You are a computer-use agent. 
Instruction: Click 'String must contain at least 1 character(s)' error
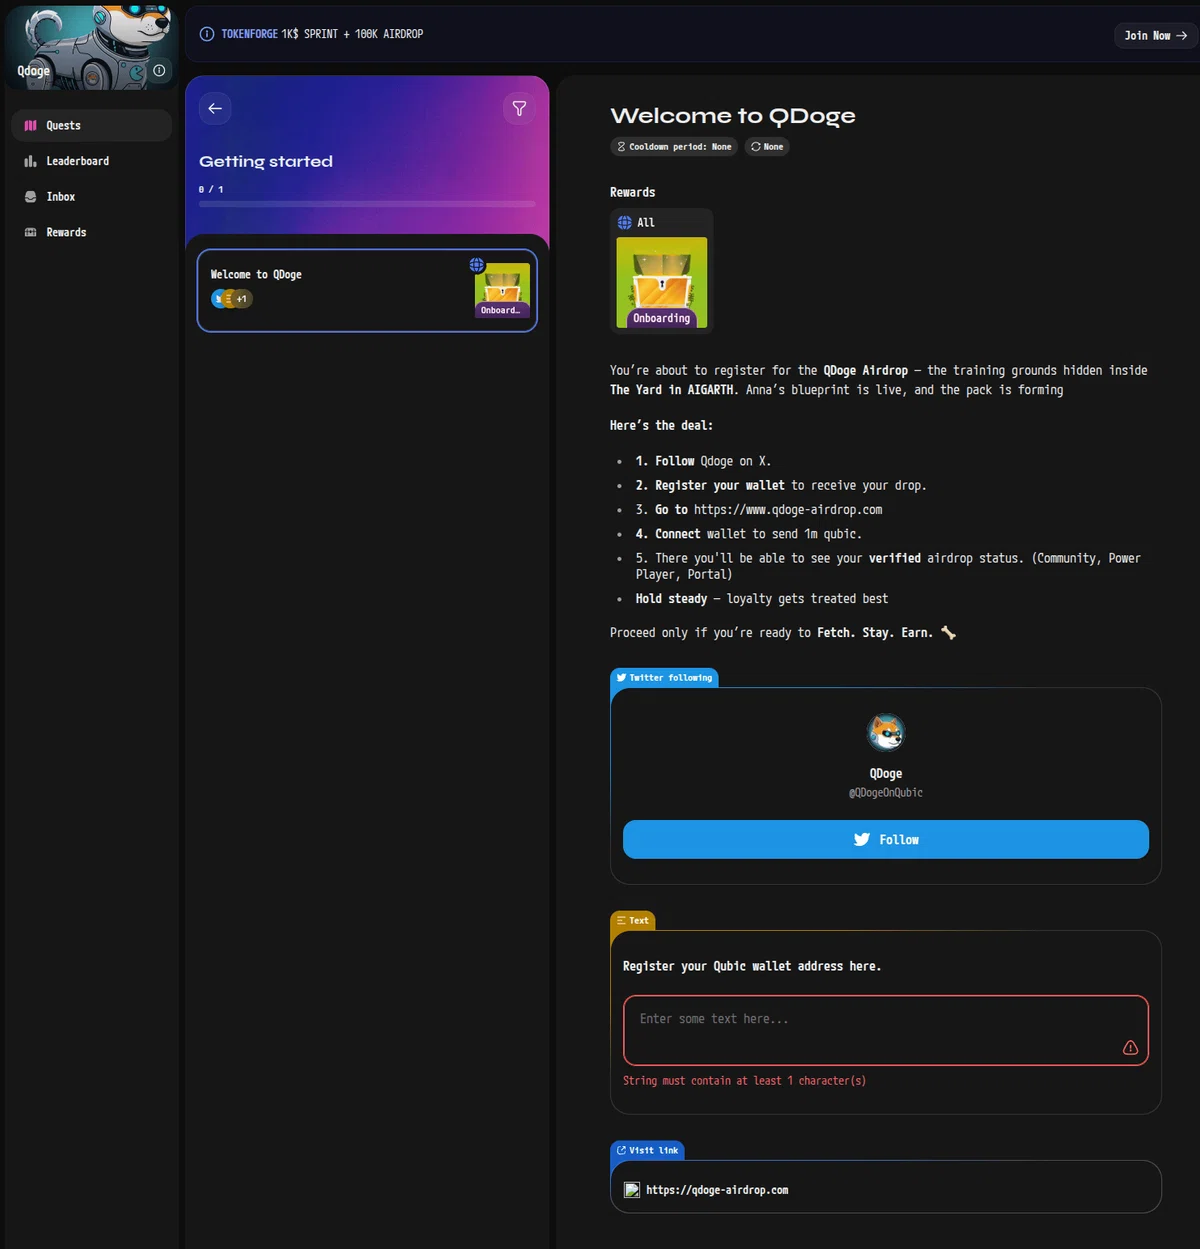point(745,1081)
